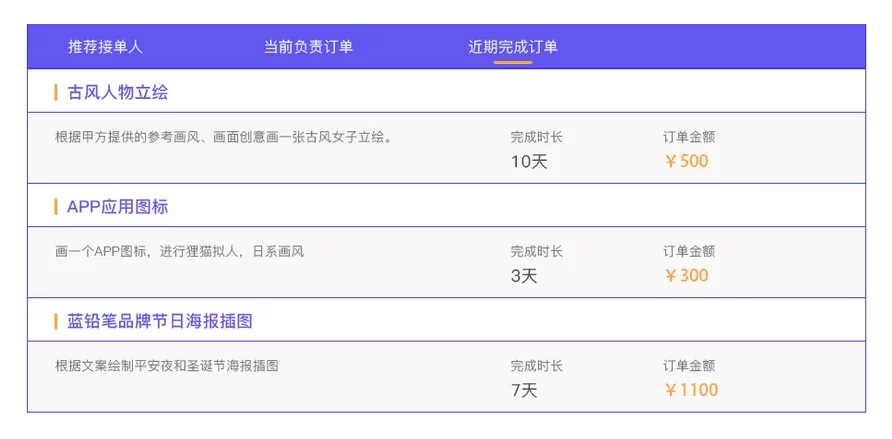
Task: Click the 3天 completion duration
Action: click(524, 275)
